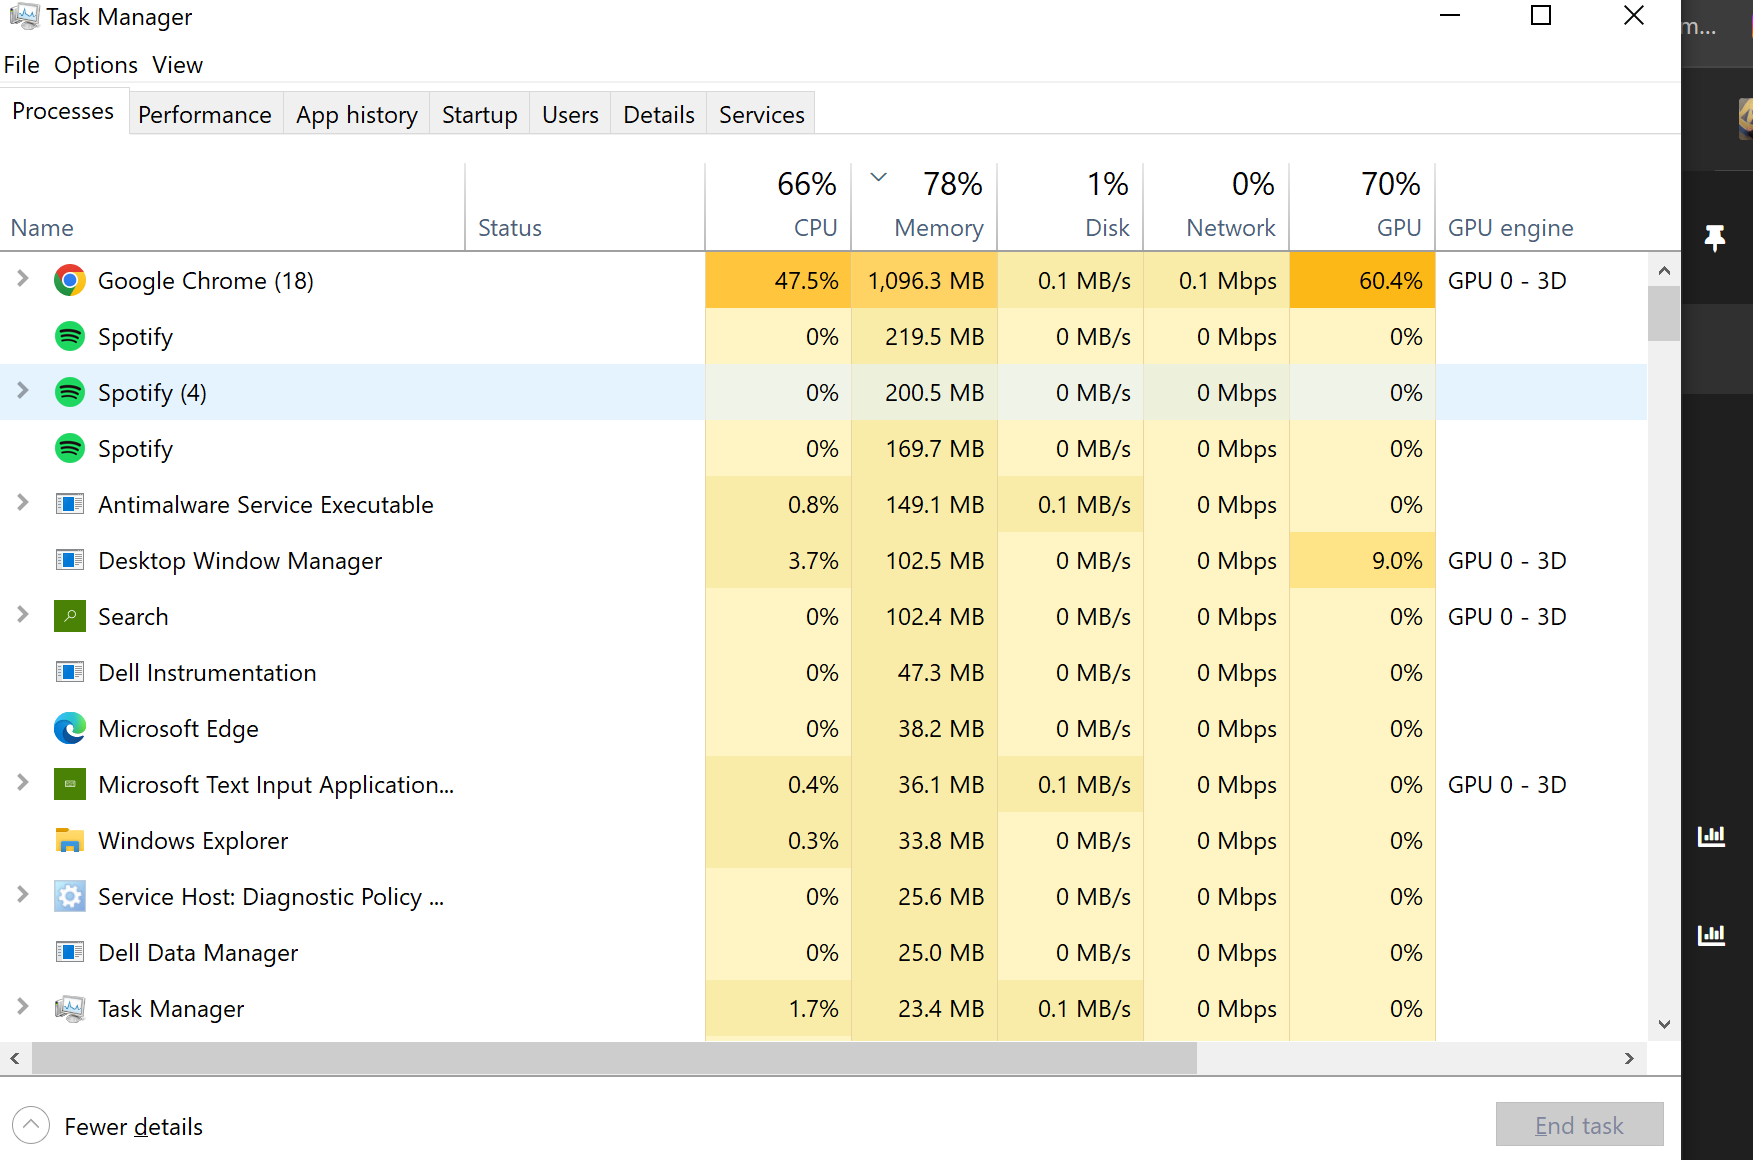Screen dimensions: 1753x1160
Task: Click the Fewer details link
Action: [x=134, y=1127]
